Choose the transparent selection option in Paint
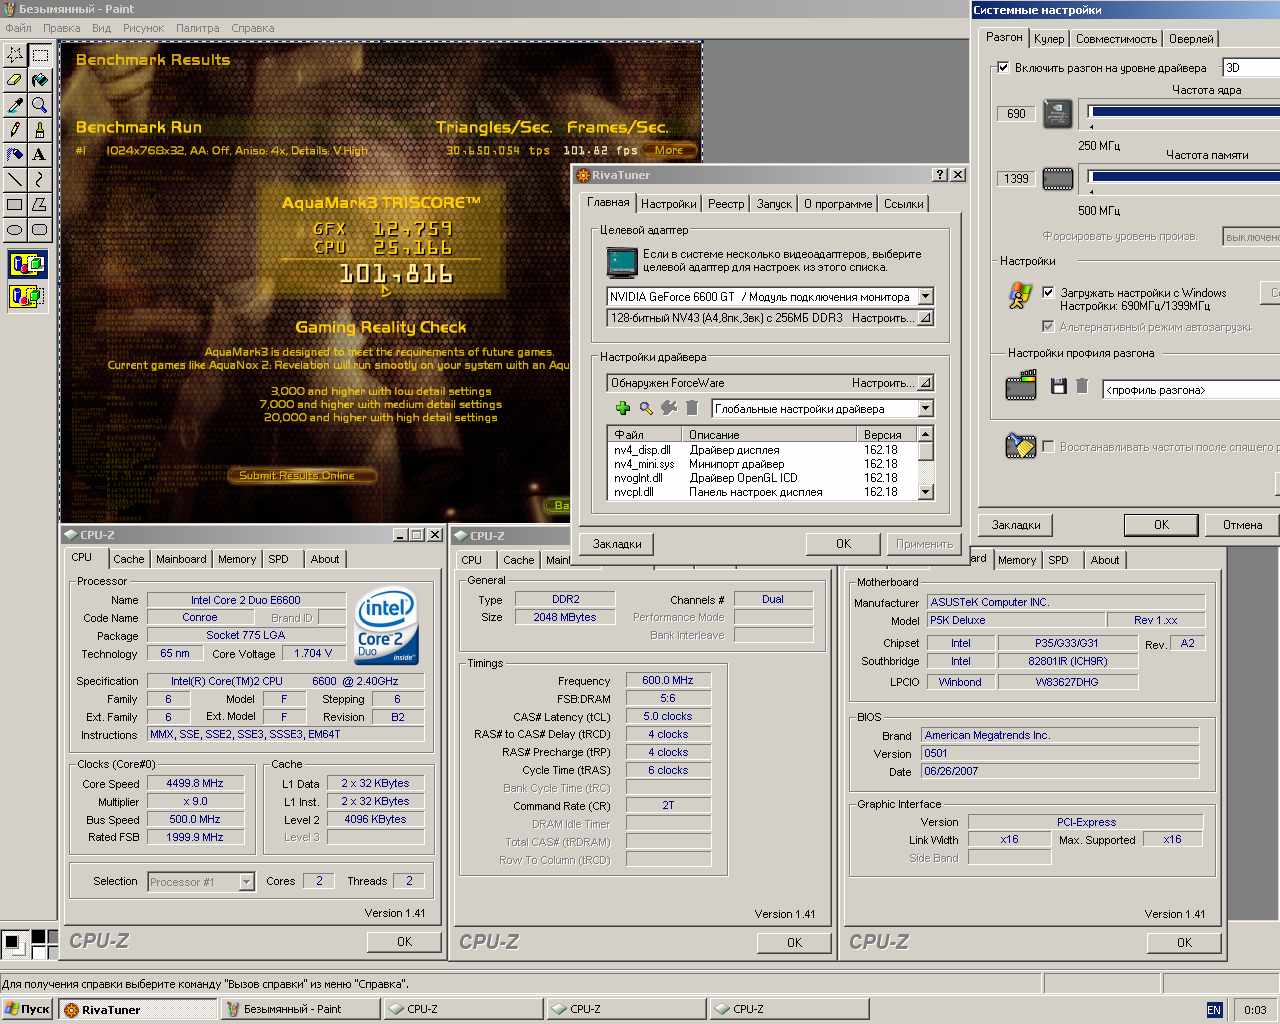The width and height of the screenshot is (1280, 1024). 27,296
